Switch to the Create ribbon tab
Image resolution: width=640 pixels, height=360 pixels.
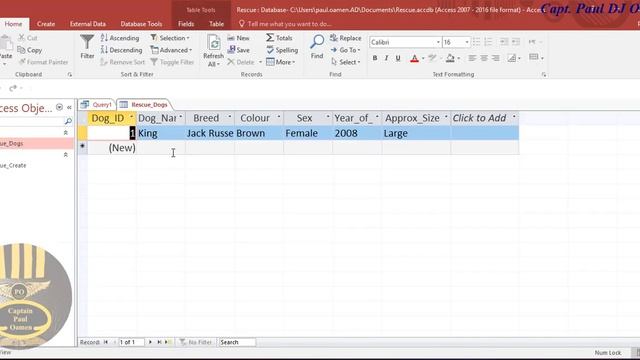coord(46,24)
